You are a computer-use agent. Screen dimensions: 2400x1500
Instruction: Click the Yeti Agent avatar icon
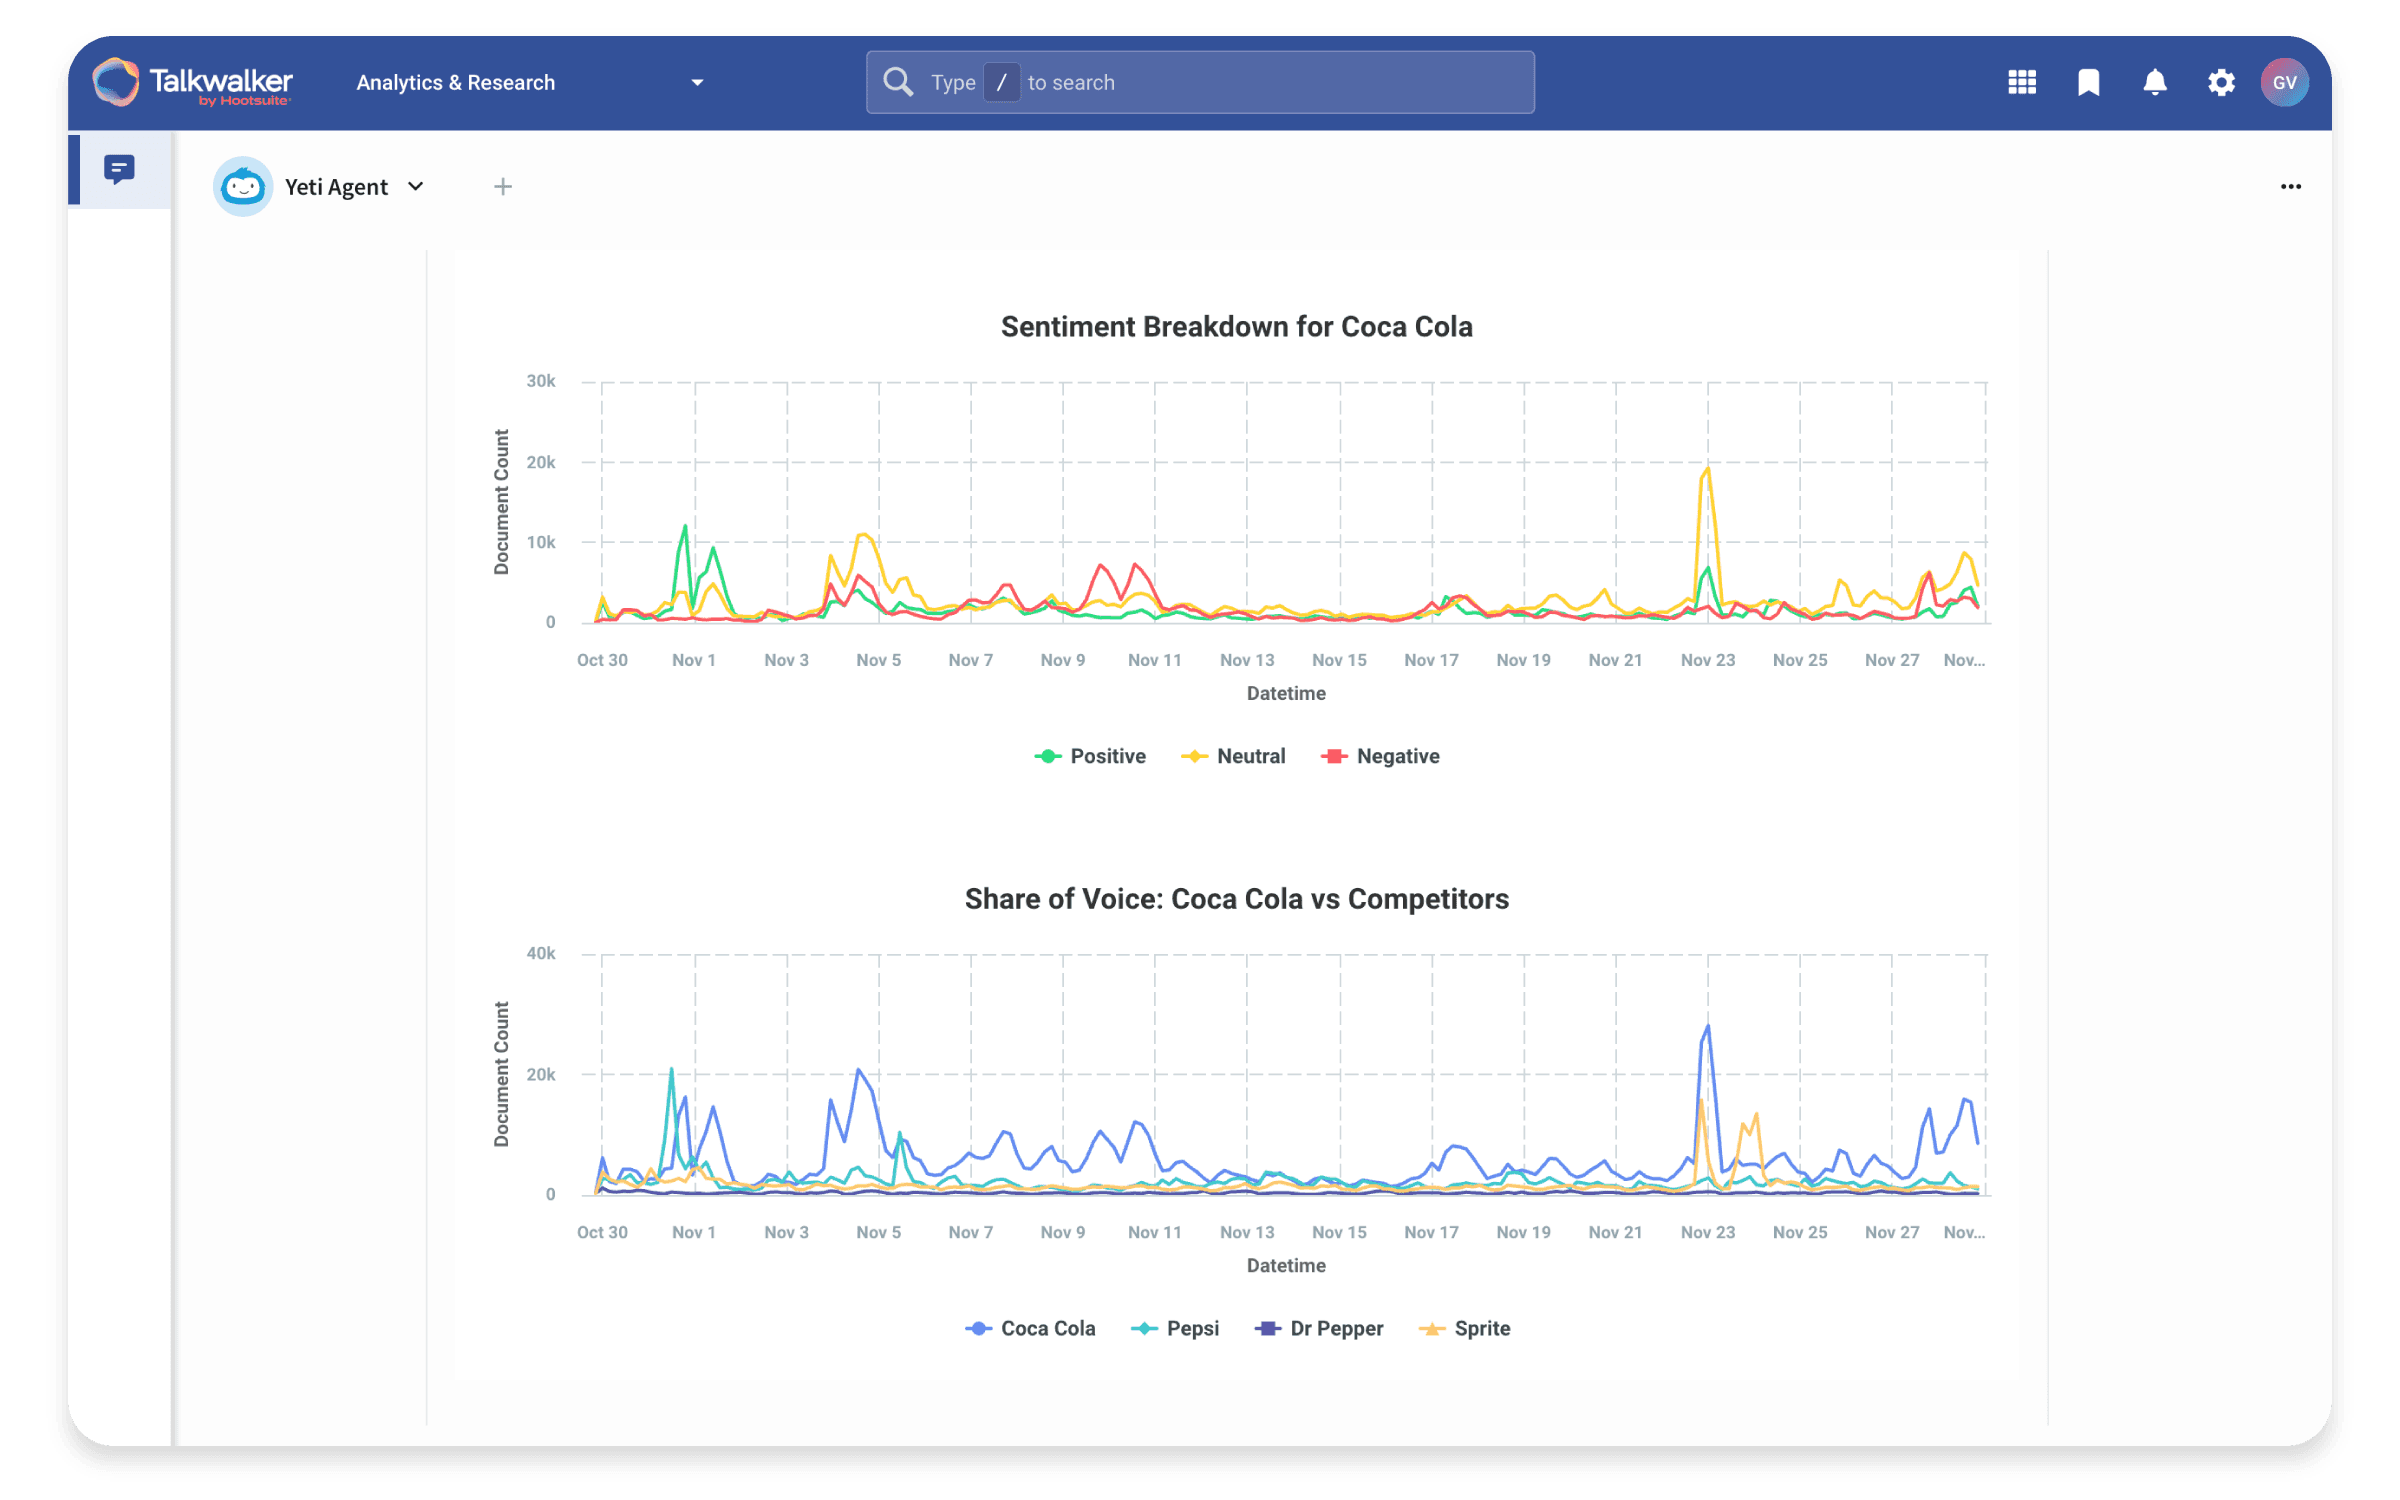(x=243, y=186)
